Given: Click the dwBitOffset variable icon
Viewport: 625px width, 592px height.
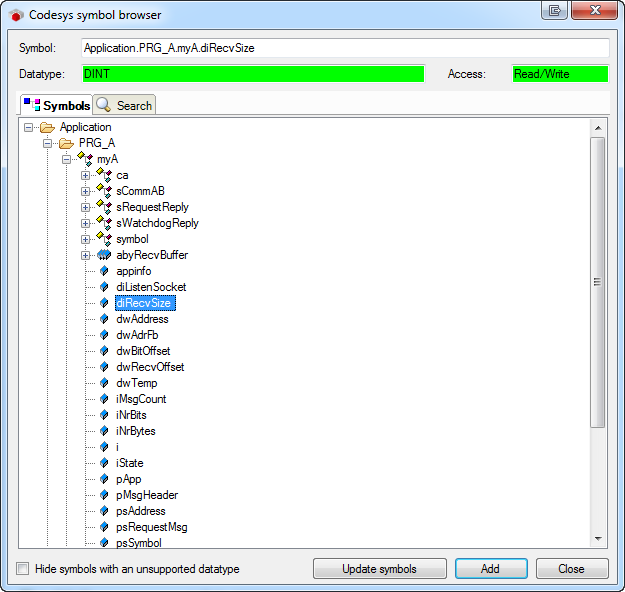Looking at the screenshot, I should pyautogui.click(x=104, y=351).
